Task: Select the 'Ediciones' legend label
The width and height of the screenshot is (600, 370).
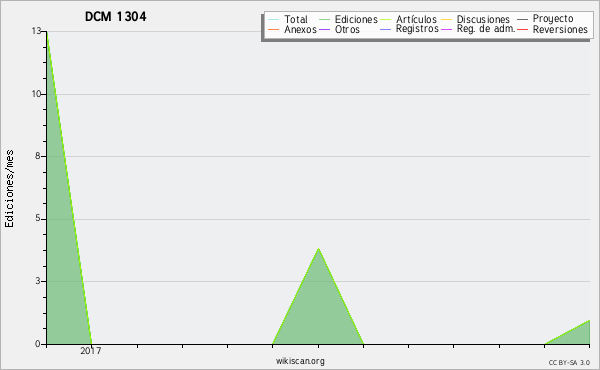Action: point(356,20)
